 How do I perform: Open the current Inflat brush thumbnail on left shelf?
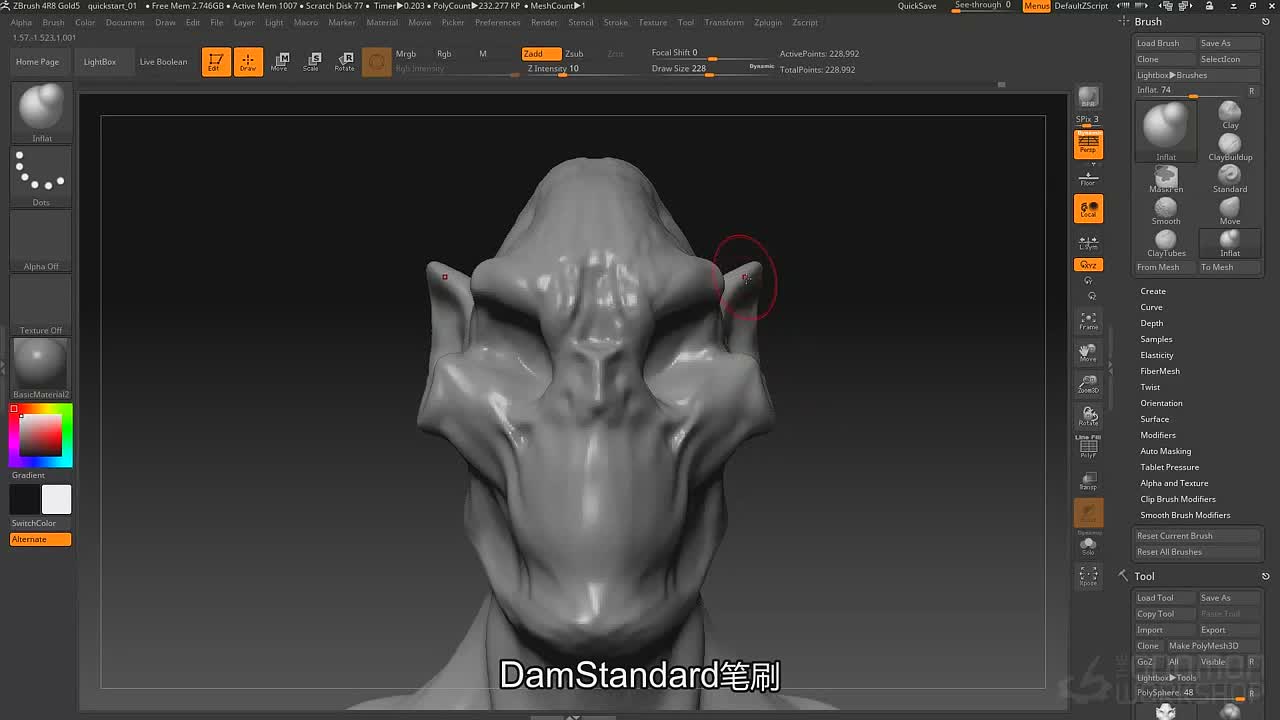[41, 112]
